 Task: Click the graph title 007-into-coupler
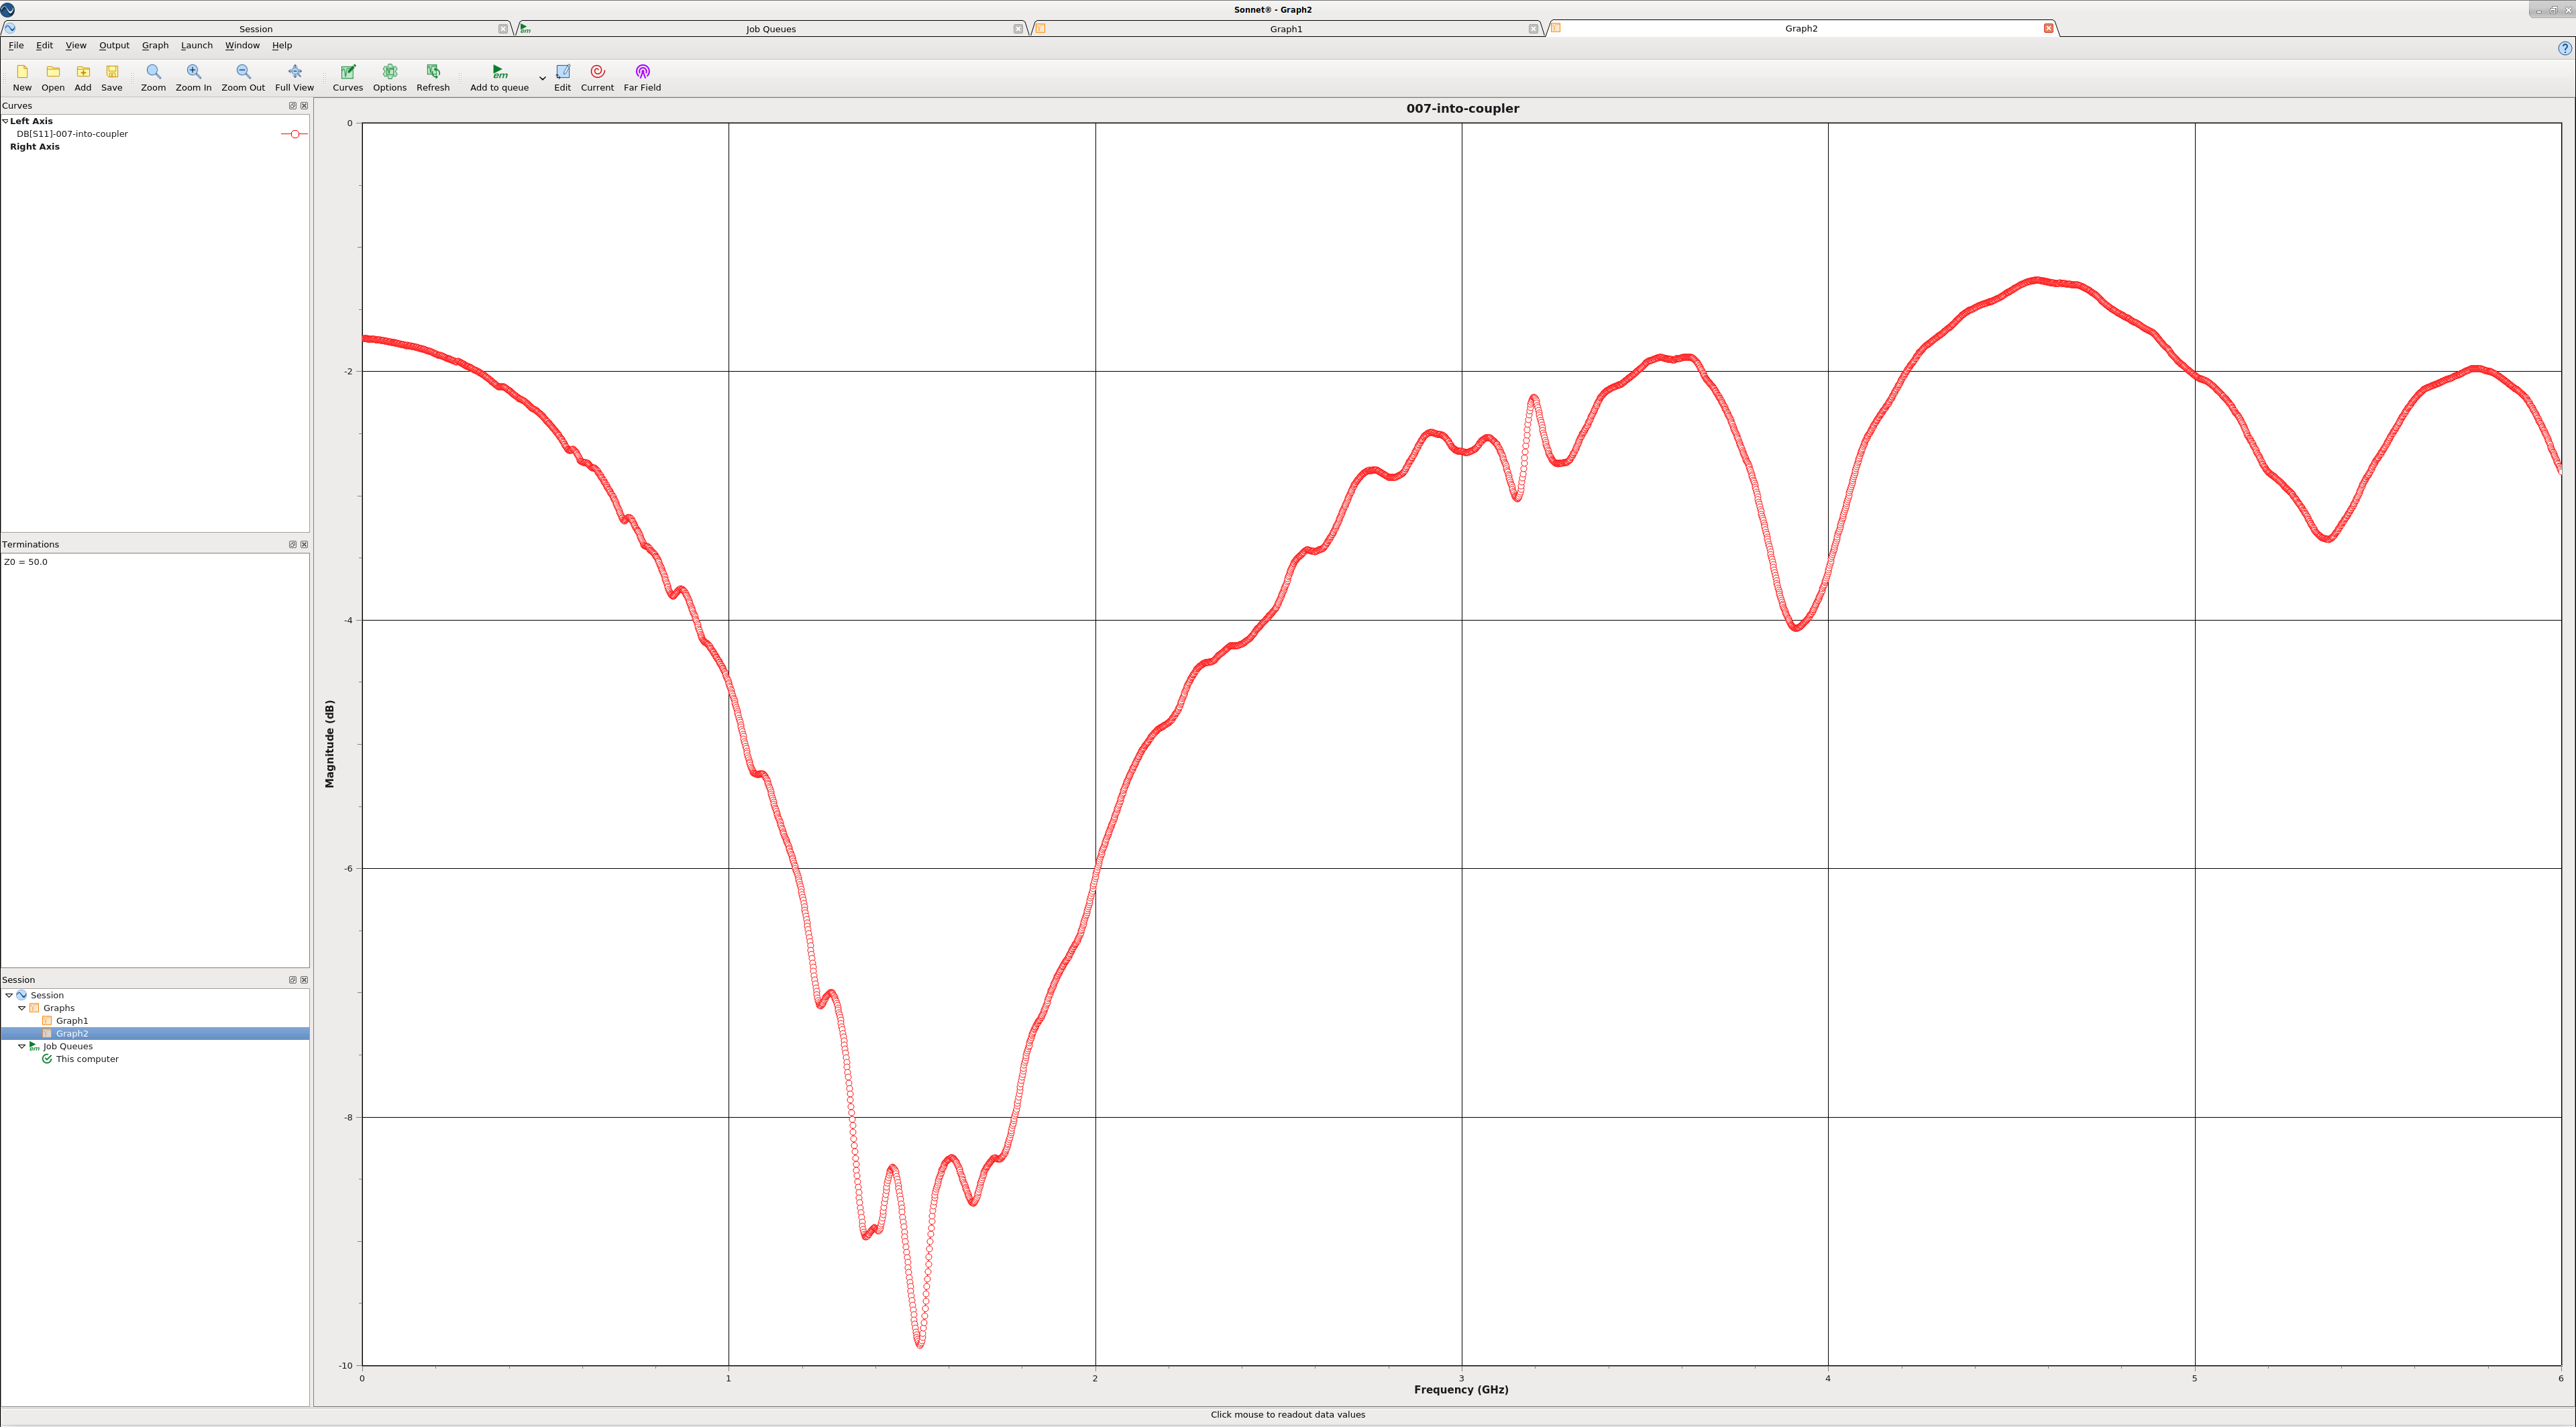(1462, 108)
